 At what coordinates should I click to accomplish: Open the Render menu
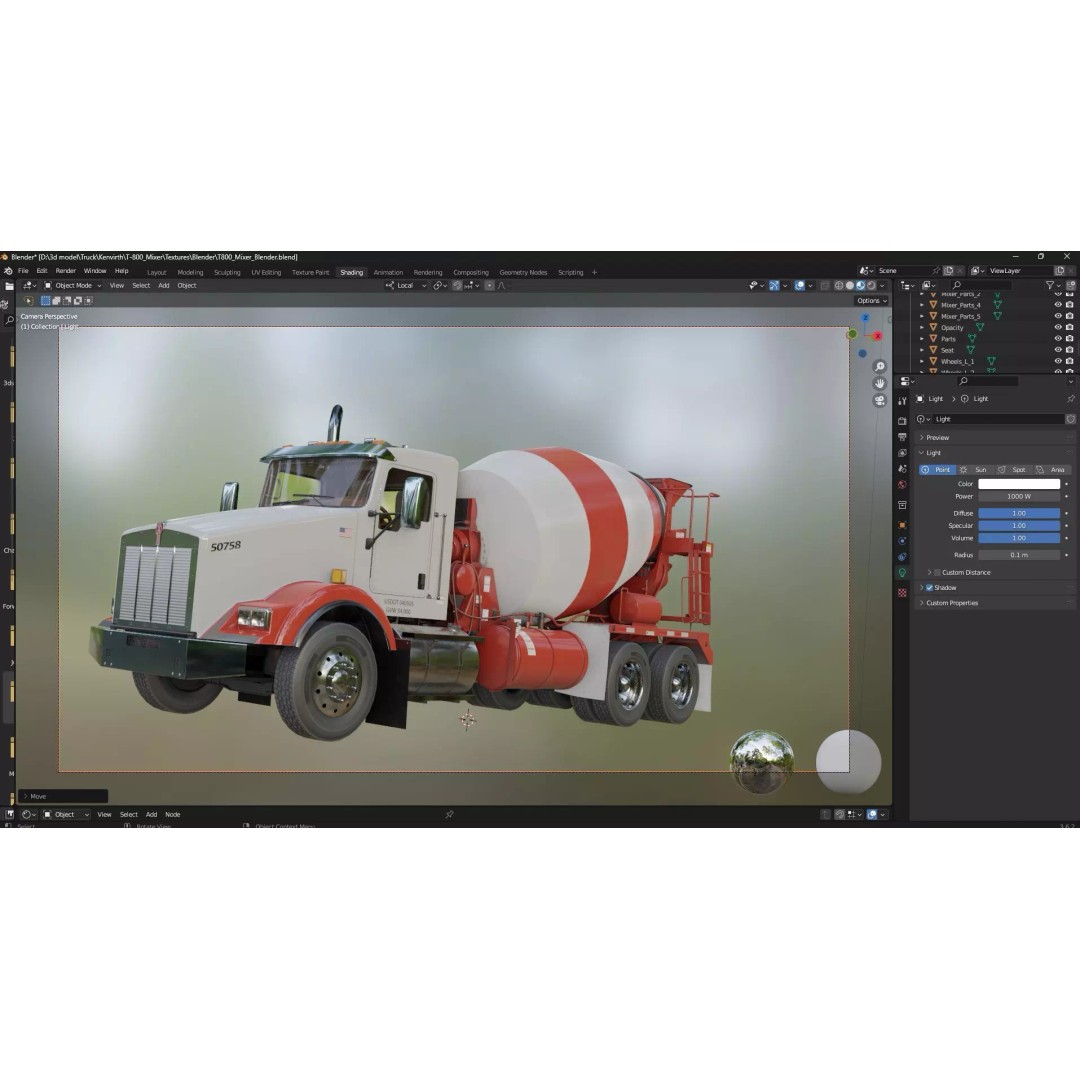65,271
